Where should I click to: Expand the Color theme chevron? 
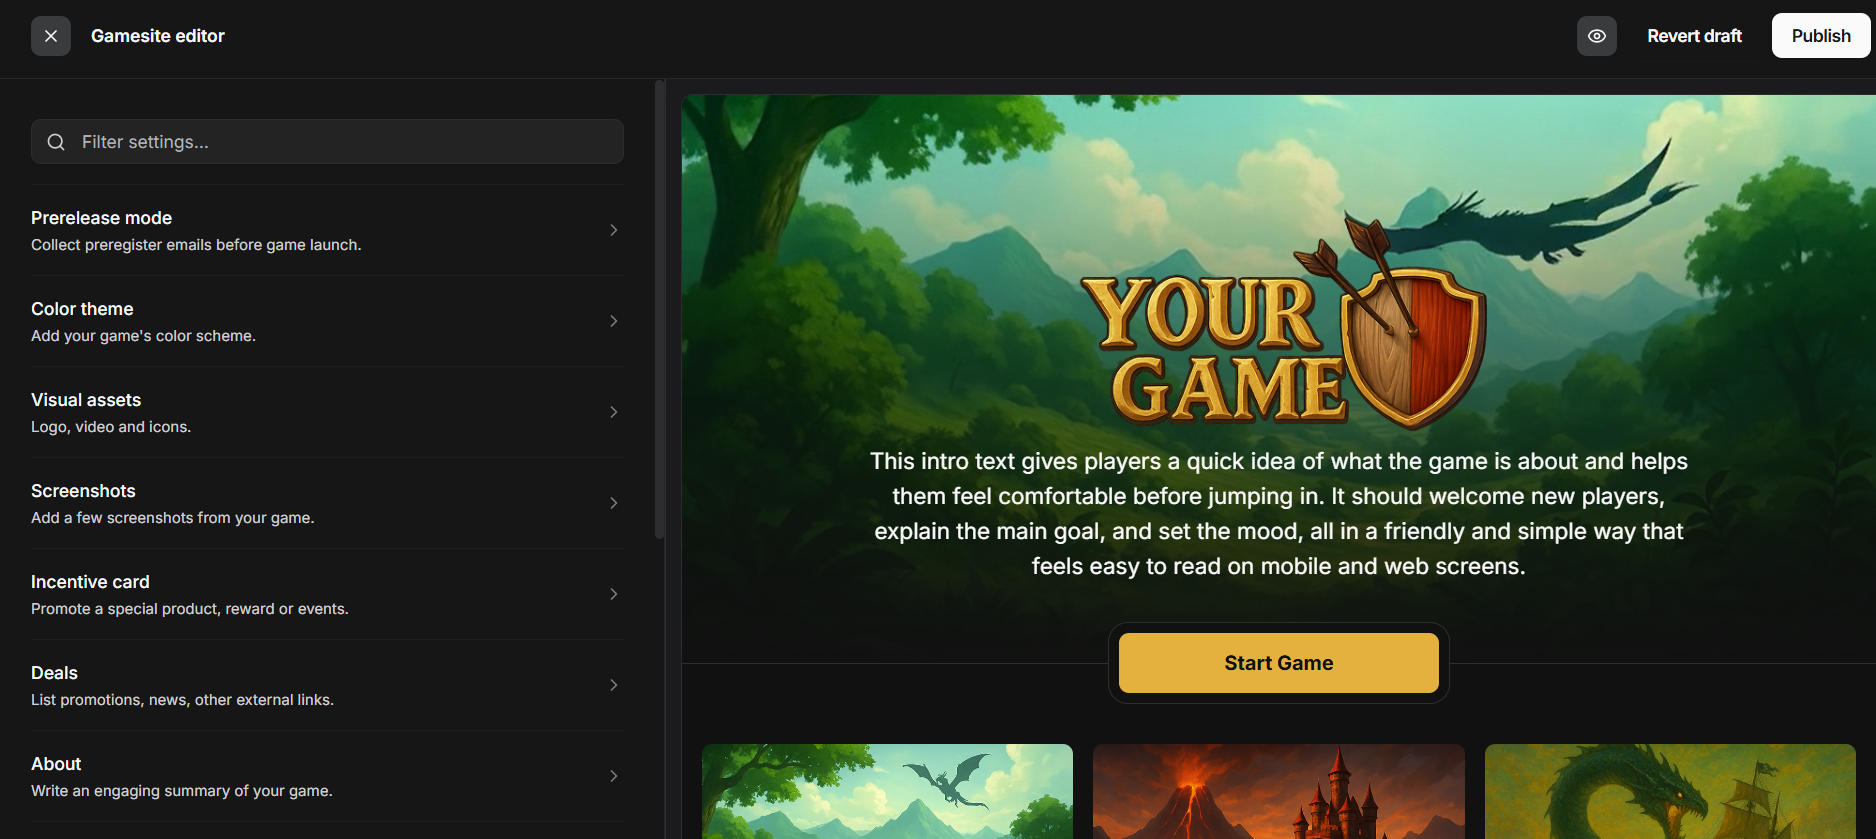tap(614, 321)
